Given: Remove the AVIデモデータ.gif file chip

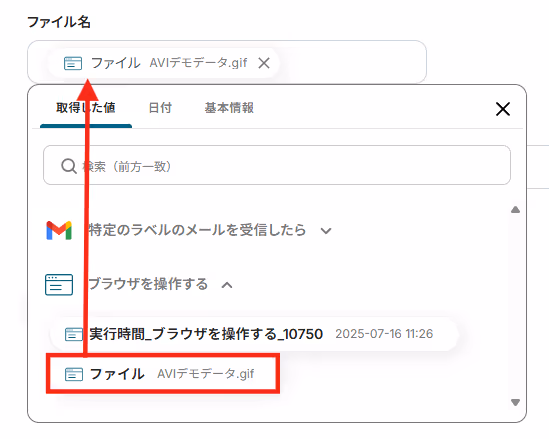Looking at the screenshot, I should click(x=264, y=63).
